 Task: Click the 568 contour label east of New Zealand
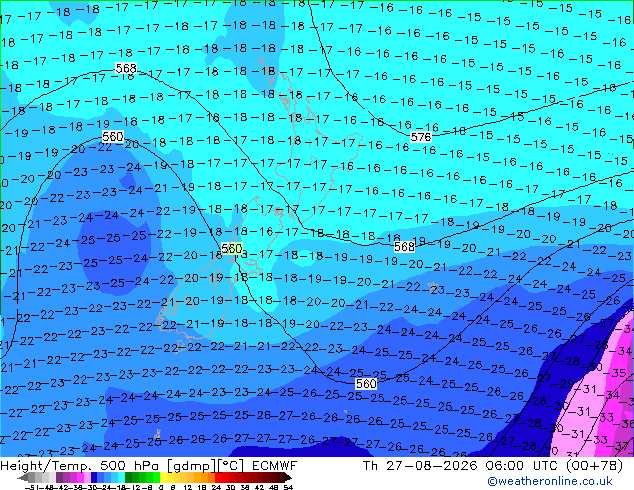coord(404,246)
